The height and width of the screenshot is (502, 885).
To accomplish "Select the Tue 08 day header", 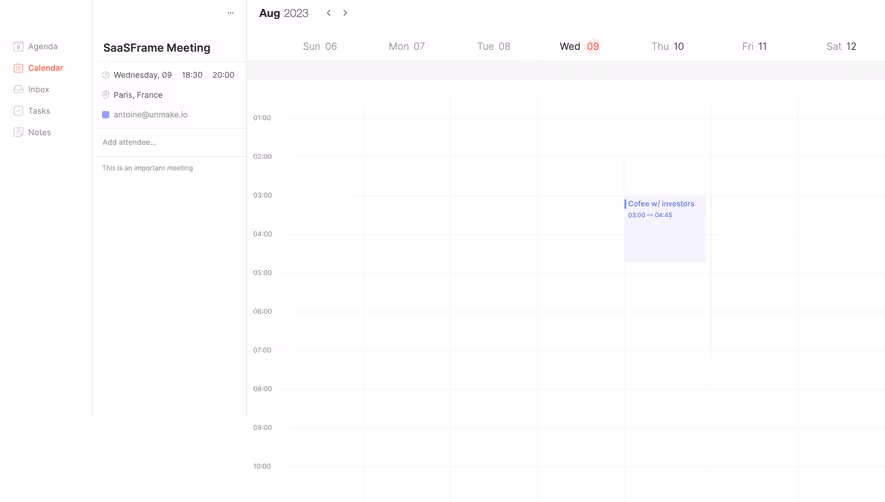I will coord(494,46).
